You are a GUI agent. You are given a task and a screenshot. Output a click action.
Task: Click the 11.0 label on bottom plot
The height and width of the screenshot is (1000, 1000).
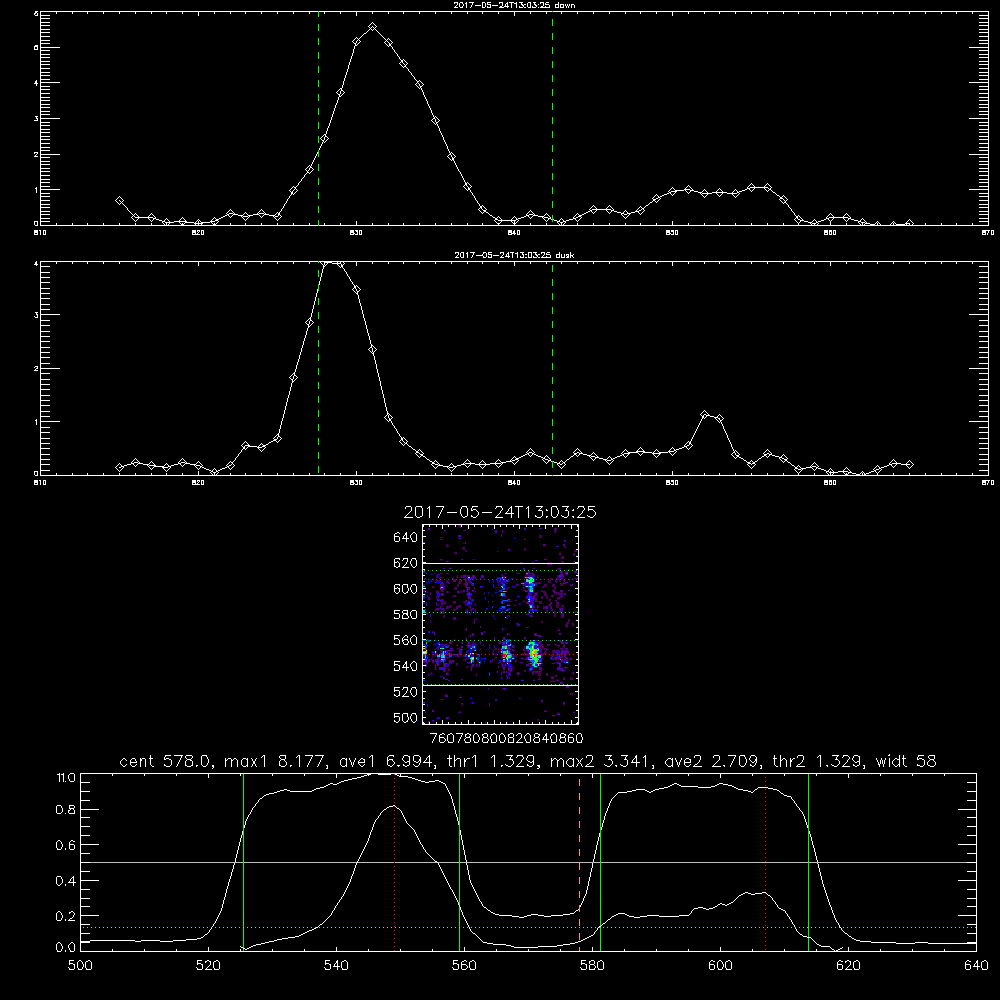pos(66,778)
